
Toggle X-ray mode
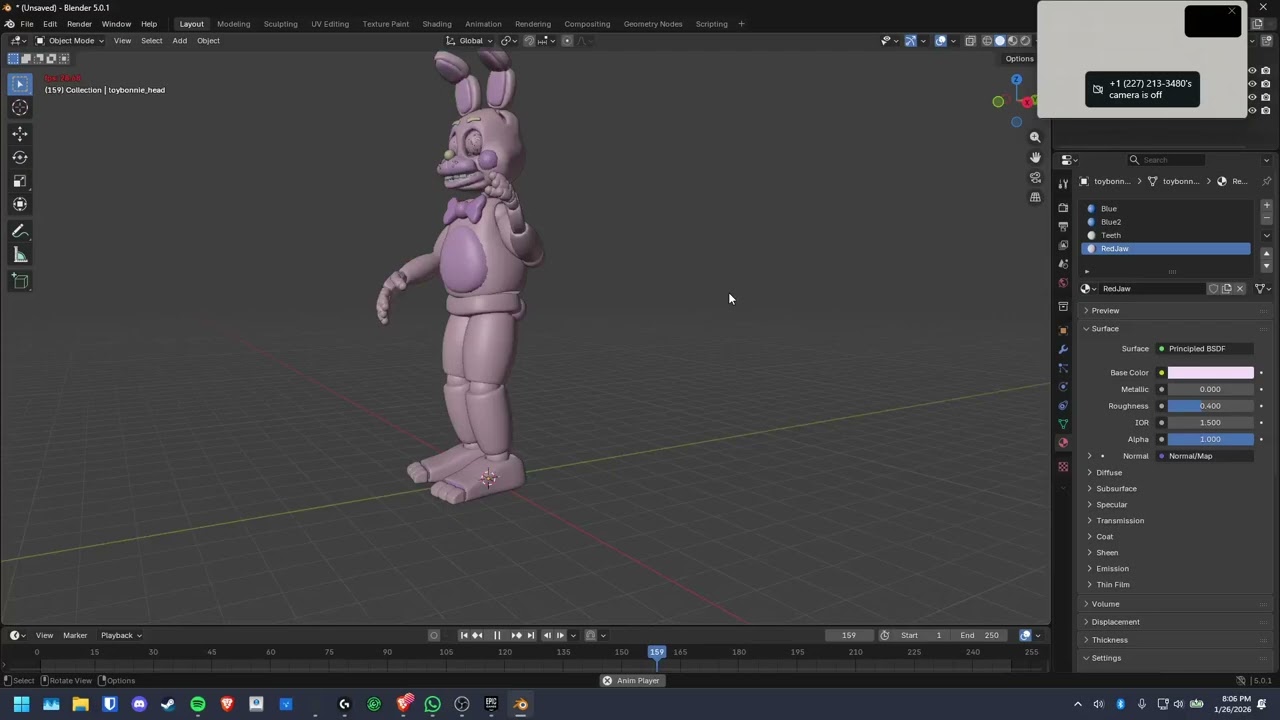click(x=970, y=41)
